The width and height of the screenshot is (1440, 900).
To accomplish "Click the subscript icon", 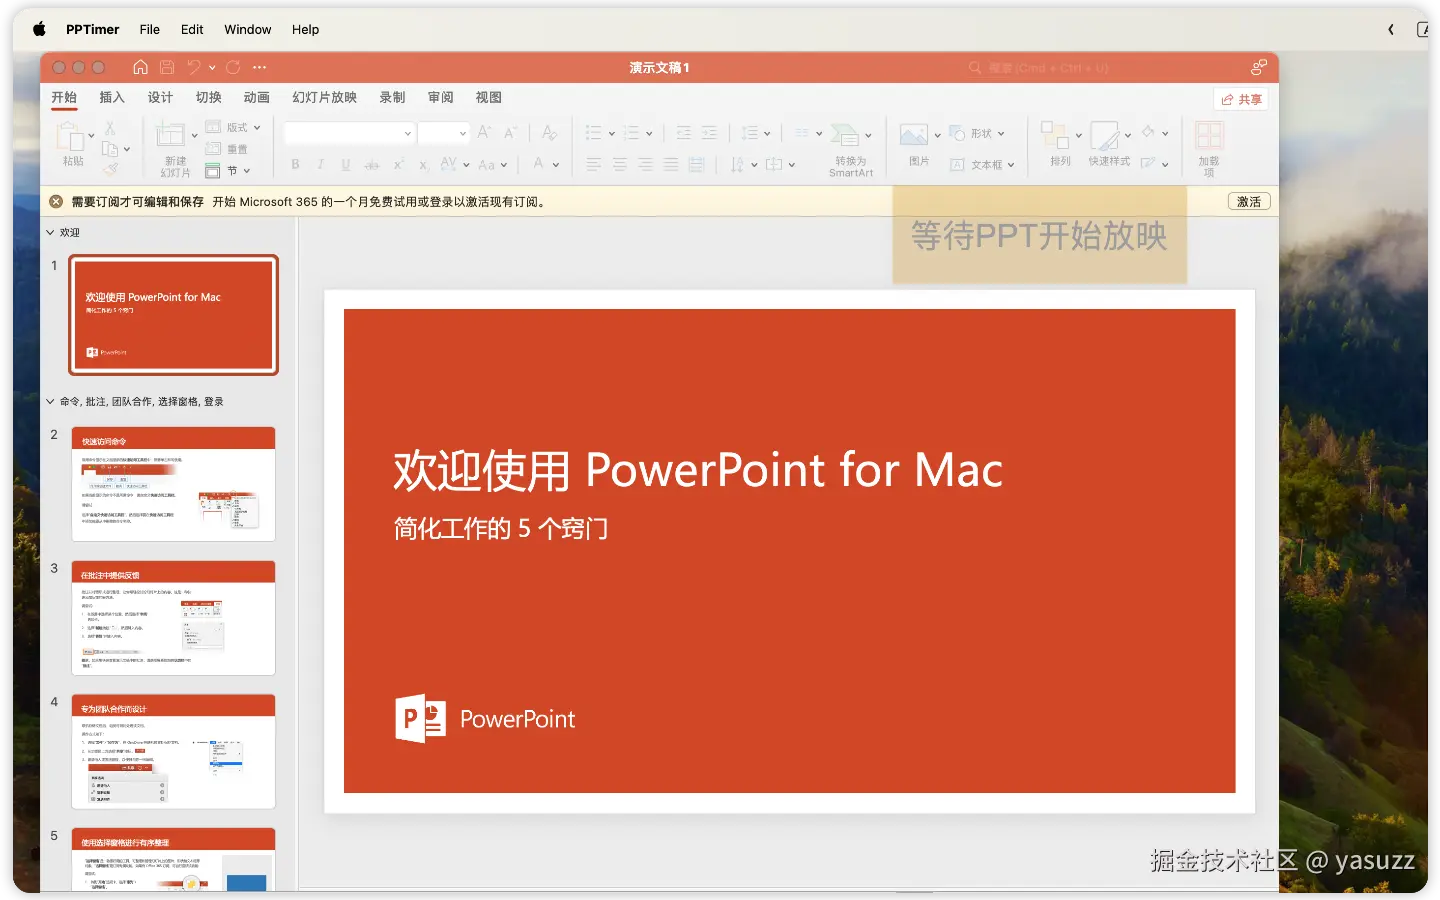I will [x=423, y=165].
